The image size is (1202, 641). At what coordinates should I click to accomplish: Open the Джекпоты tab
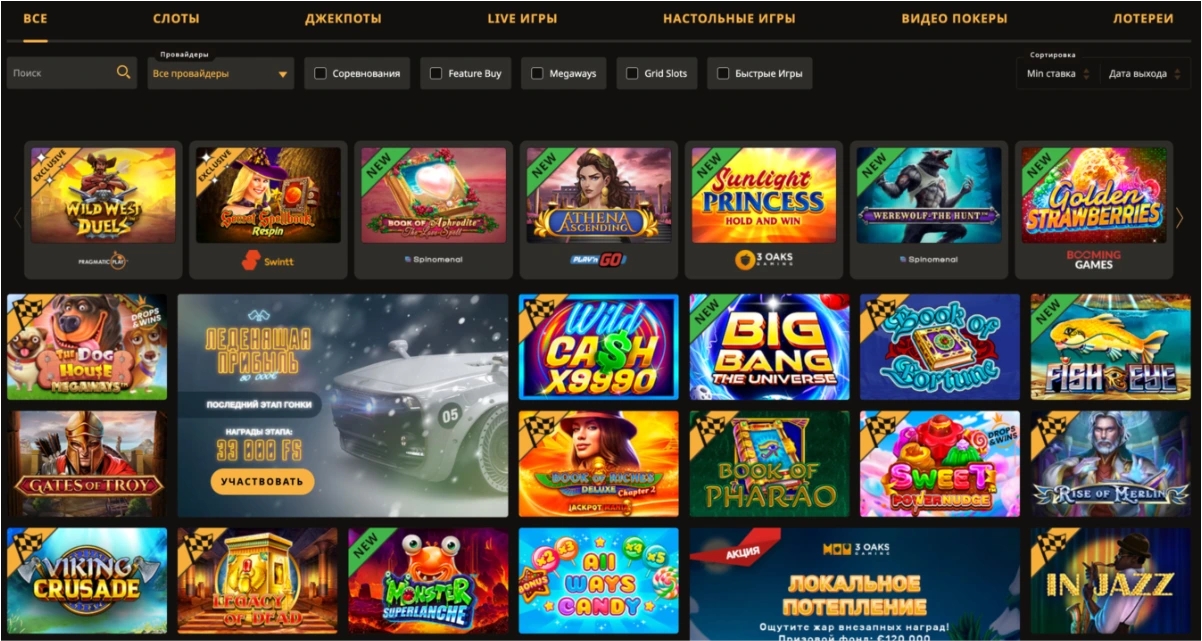[x=343, y=18]
